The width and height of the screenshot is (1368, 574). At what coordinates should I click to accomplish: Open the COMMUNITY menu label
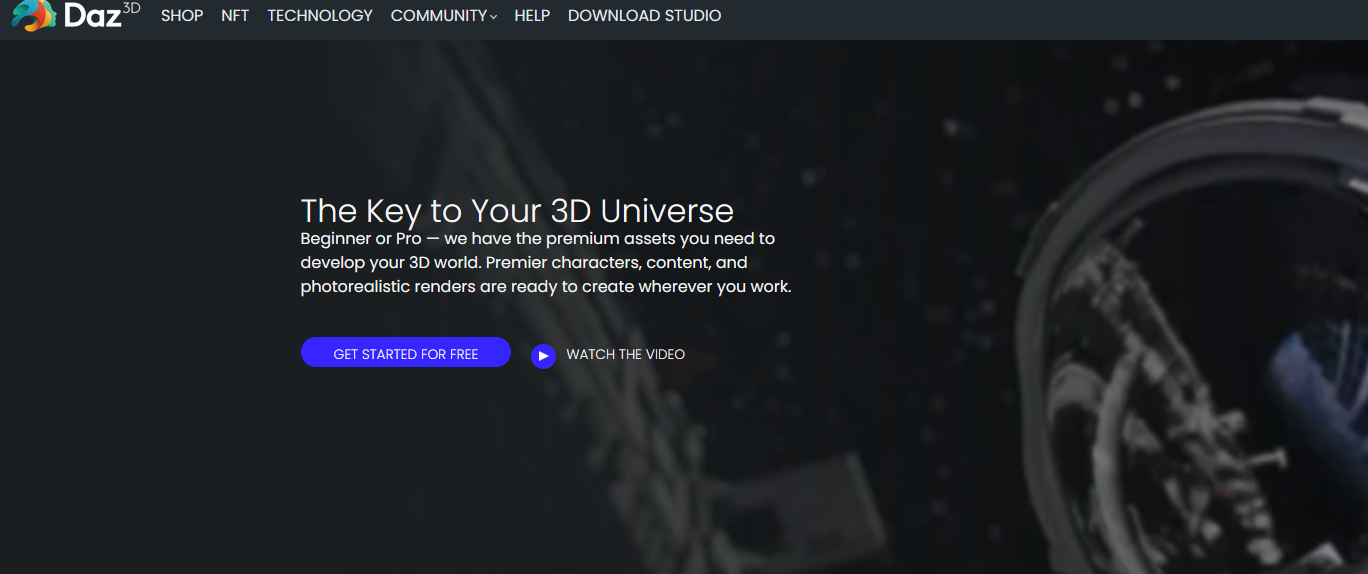click(x=438, y=16)
